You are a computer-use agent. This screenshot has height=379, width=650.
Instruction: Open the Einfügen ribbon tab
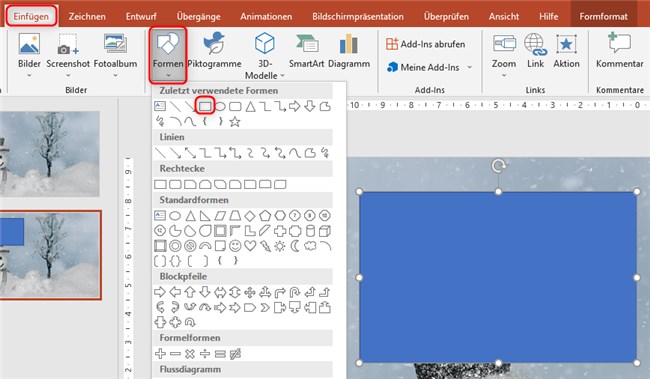(31, 17)
